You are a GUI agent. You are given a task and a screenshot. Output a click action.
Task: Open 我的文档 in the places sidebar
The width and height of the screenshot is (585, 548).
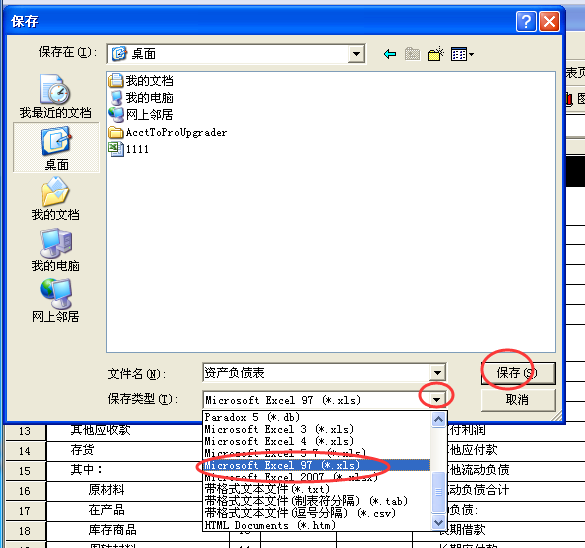pos(56,198)
